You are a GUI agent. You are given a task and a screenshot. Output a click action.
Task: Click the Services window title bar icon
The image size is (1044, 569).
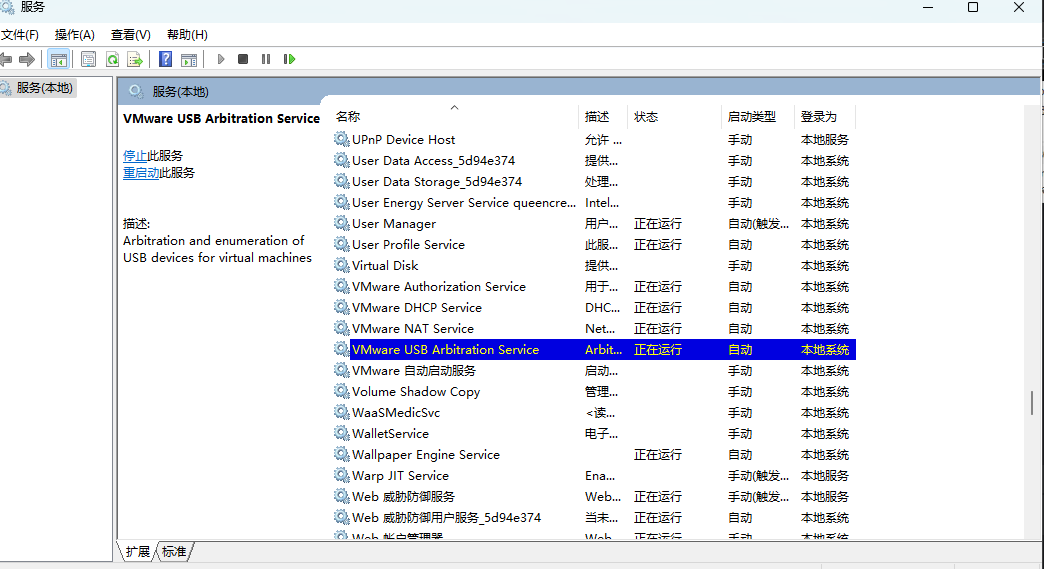pos(7,7)
